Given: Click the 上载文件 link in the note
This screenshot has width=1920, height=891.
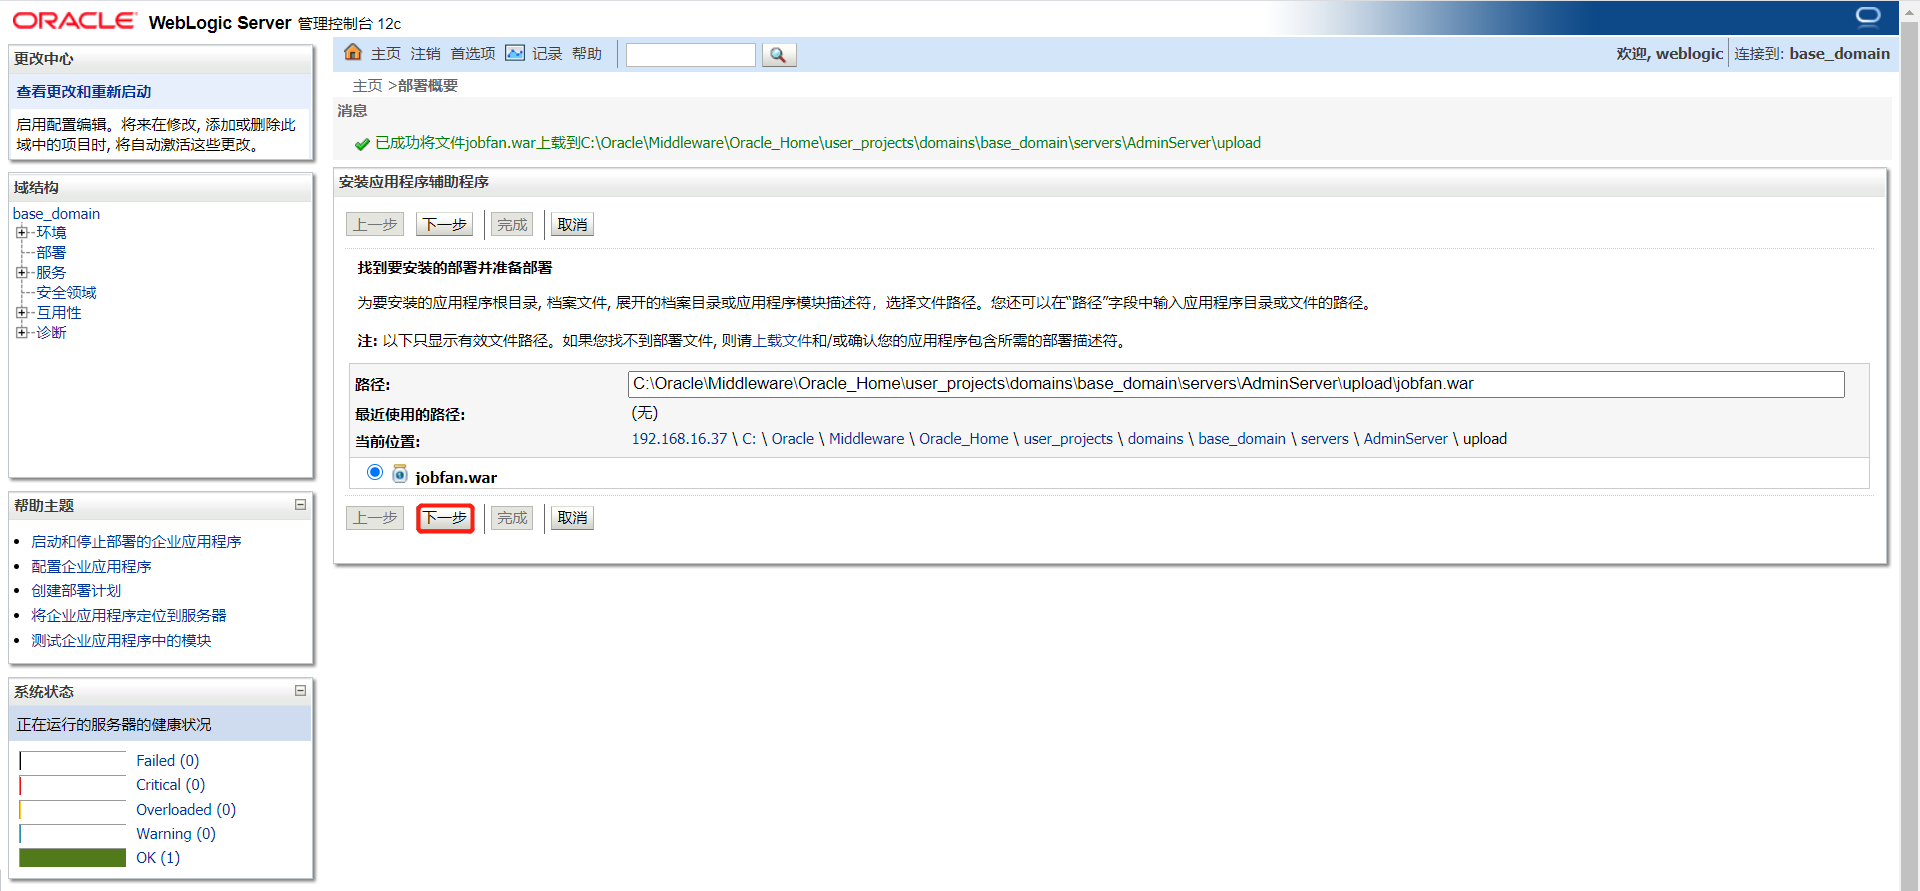Looking at the screenshot, I should pyautogui.click(x=782, y=341).
